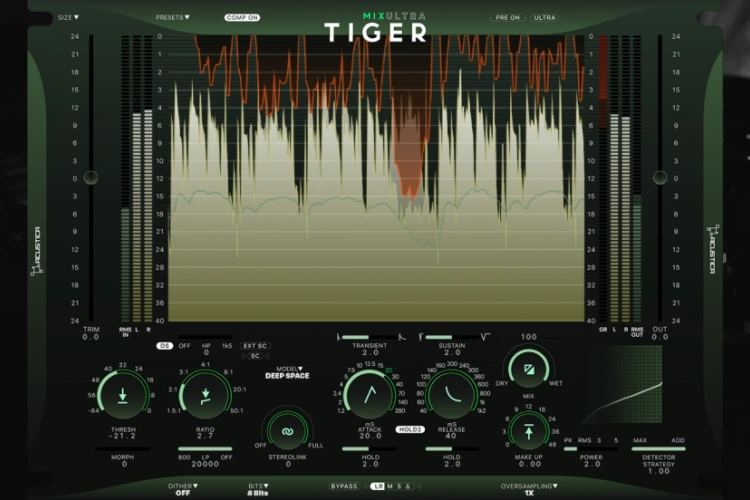Click the OUT value 0.0
The height and width of the screenshot is (500, 750).
tap(660, 337)
